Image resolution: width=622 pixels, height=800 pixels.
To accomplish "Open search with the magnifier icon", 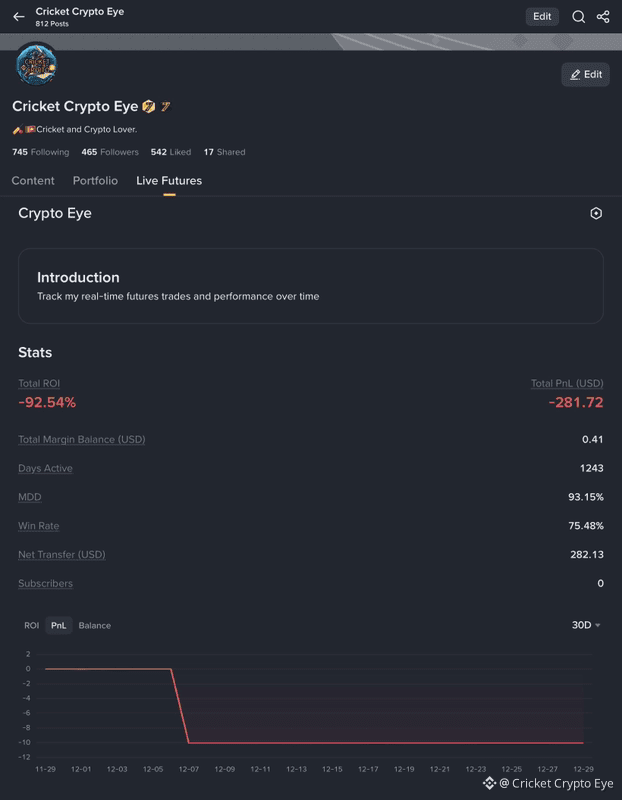I will 578,17.
